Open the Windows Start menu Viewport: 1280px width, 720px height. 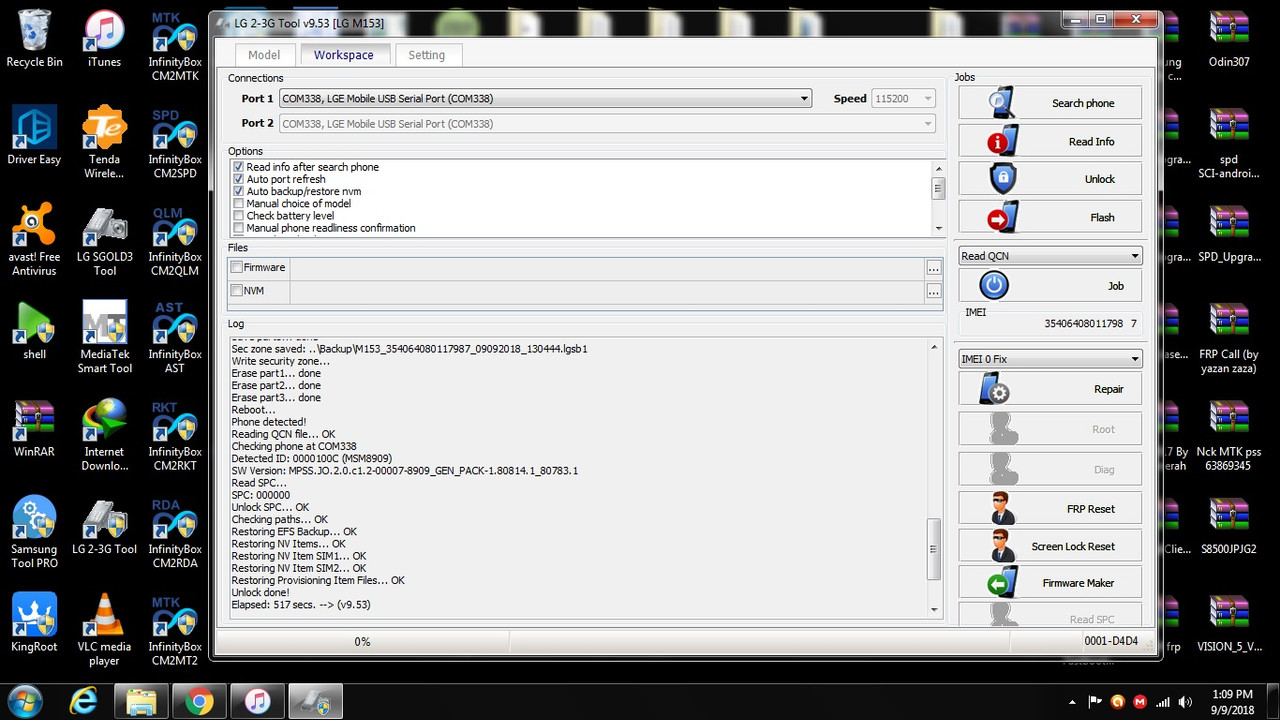(24, 700)
